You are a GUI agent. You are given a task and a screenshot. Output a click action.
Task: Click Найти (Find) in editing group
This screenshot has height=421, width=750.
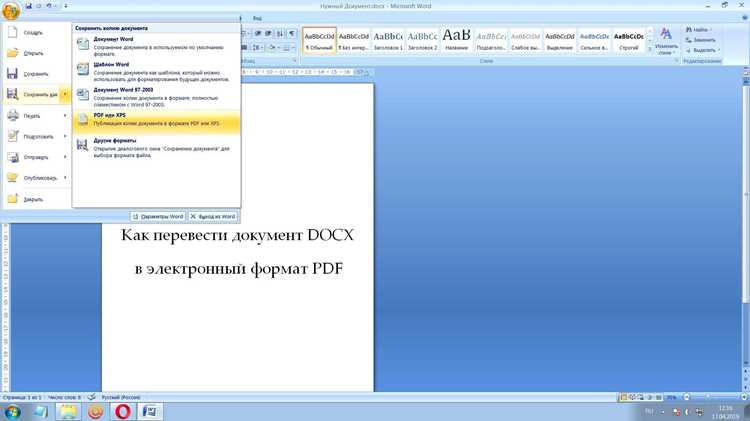pos(699,30)
